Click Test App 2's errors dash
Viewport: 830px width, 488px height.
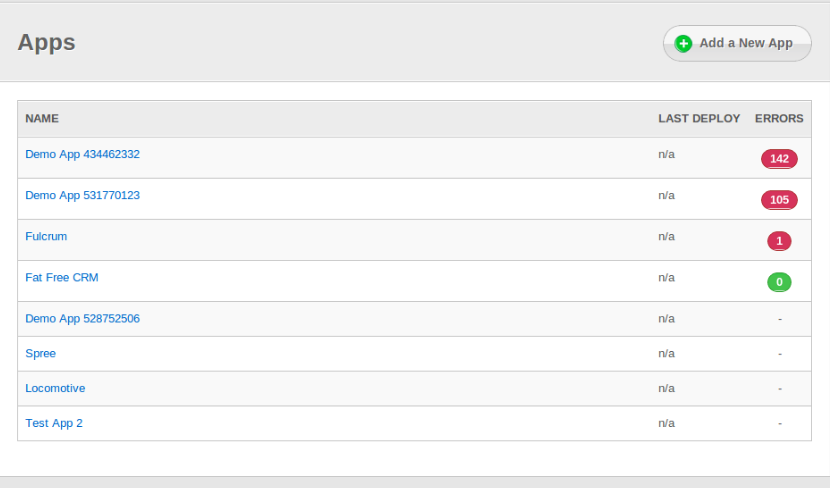[779, 424]
